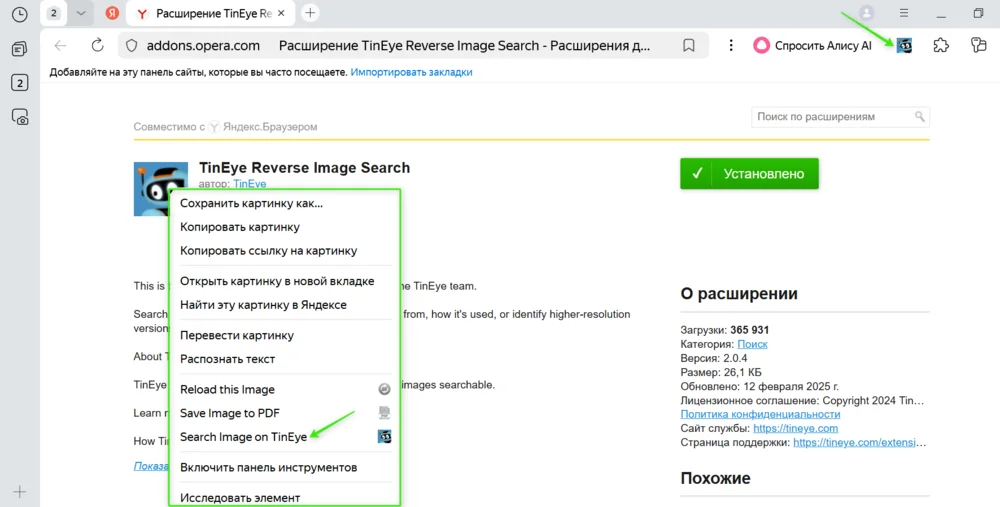Open the Поиск category link

[x=753, y=344]
